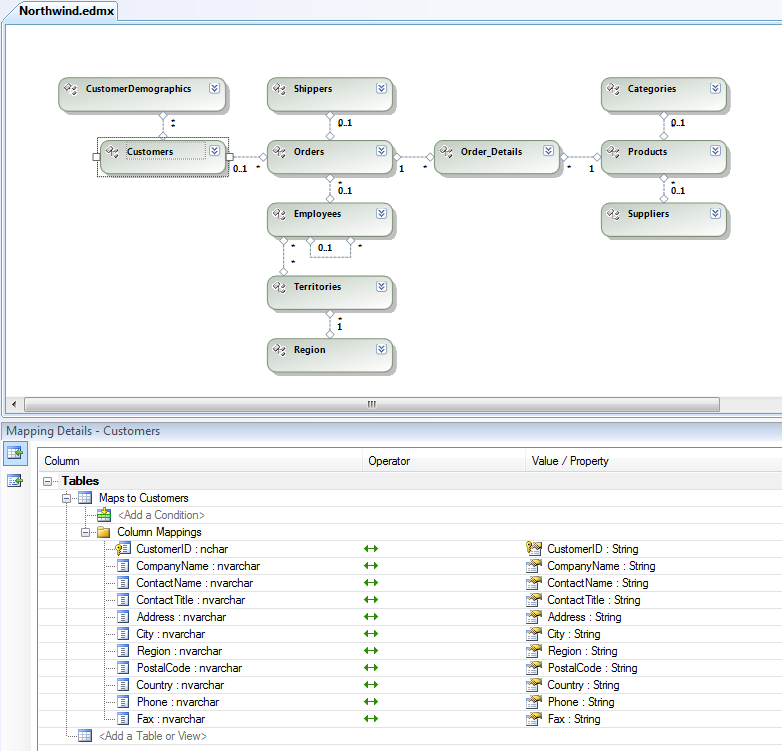Click the CustomerID : String key property icon
Screen dimensions: 782x751
tap(534, 549)
